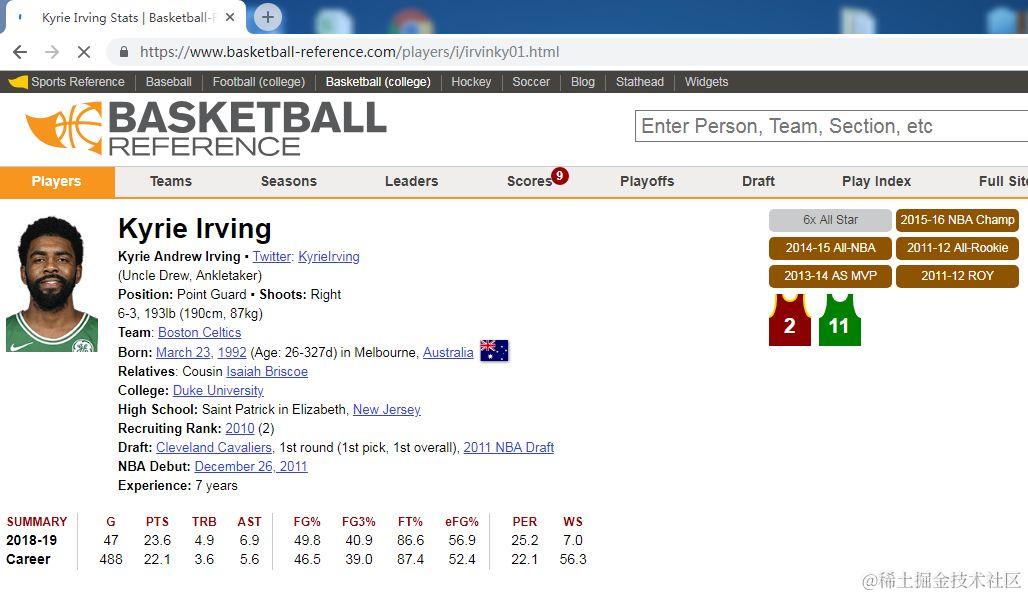This screenshot has height=597, width=1028.
Task: Click the 1992 birth year link
Action: point(232,352)
